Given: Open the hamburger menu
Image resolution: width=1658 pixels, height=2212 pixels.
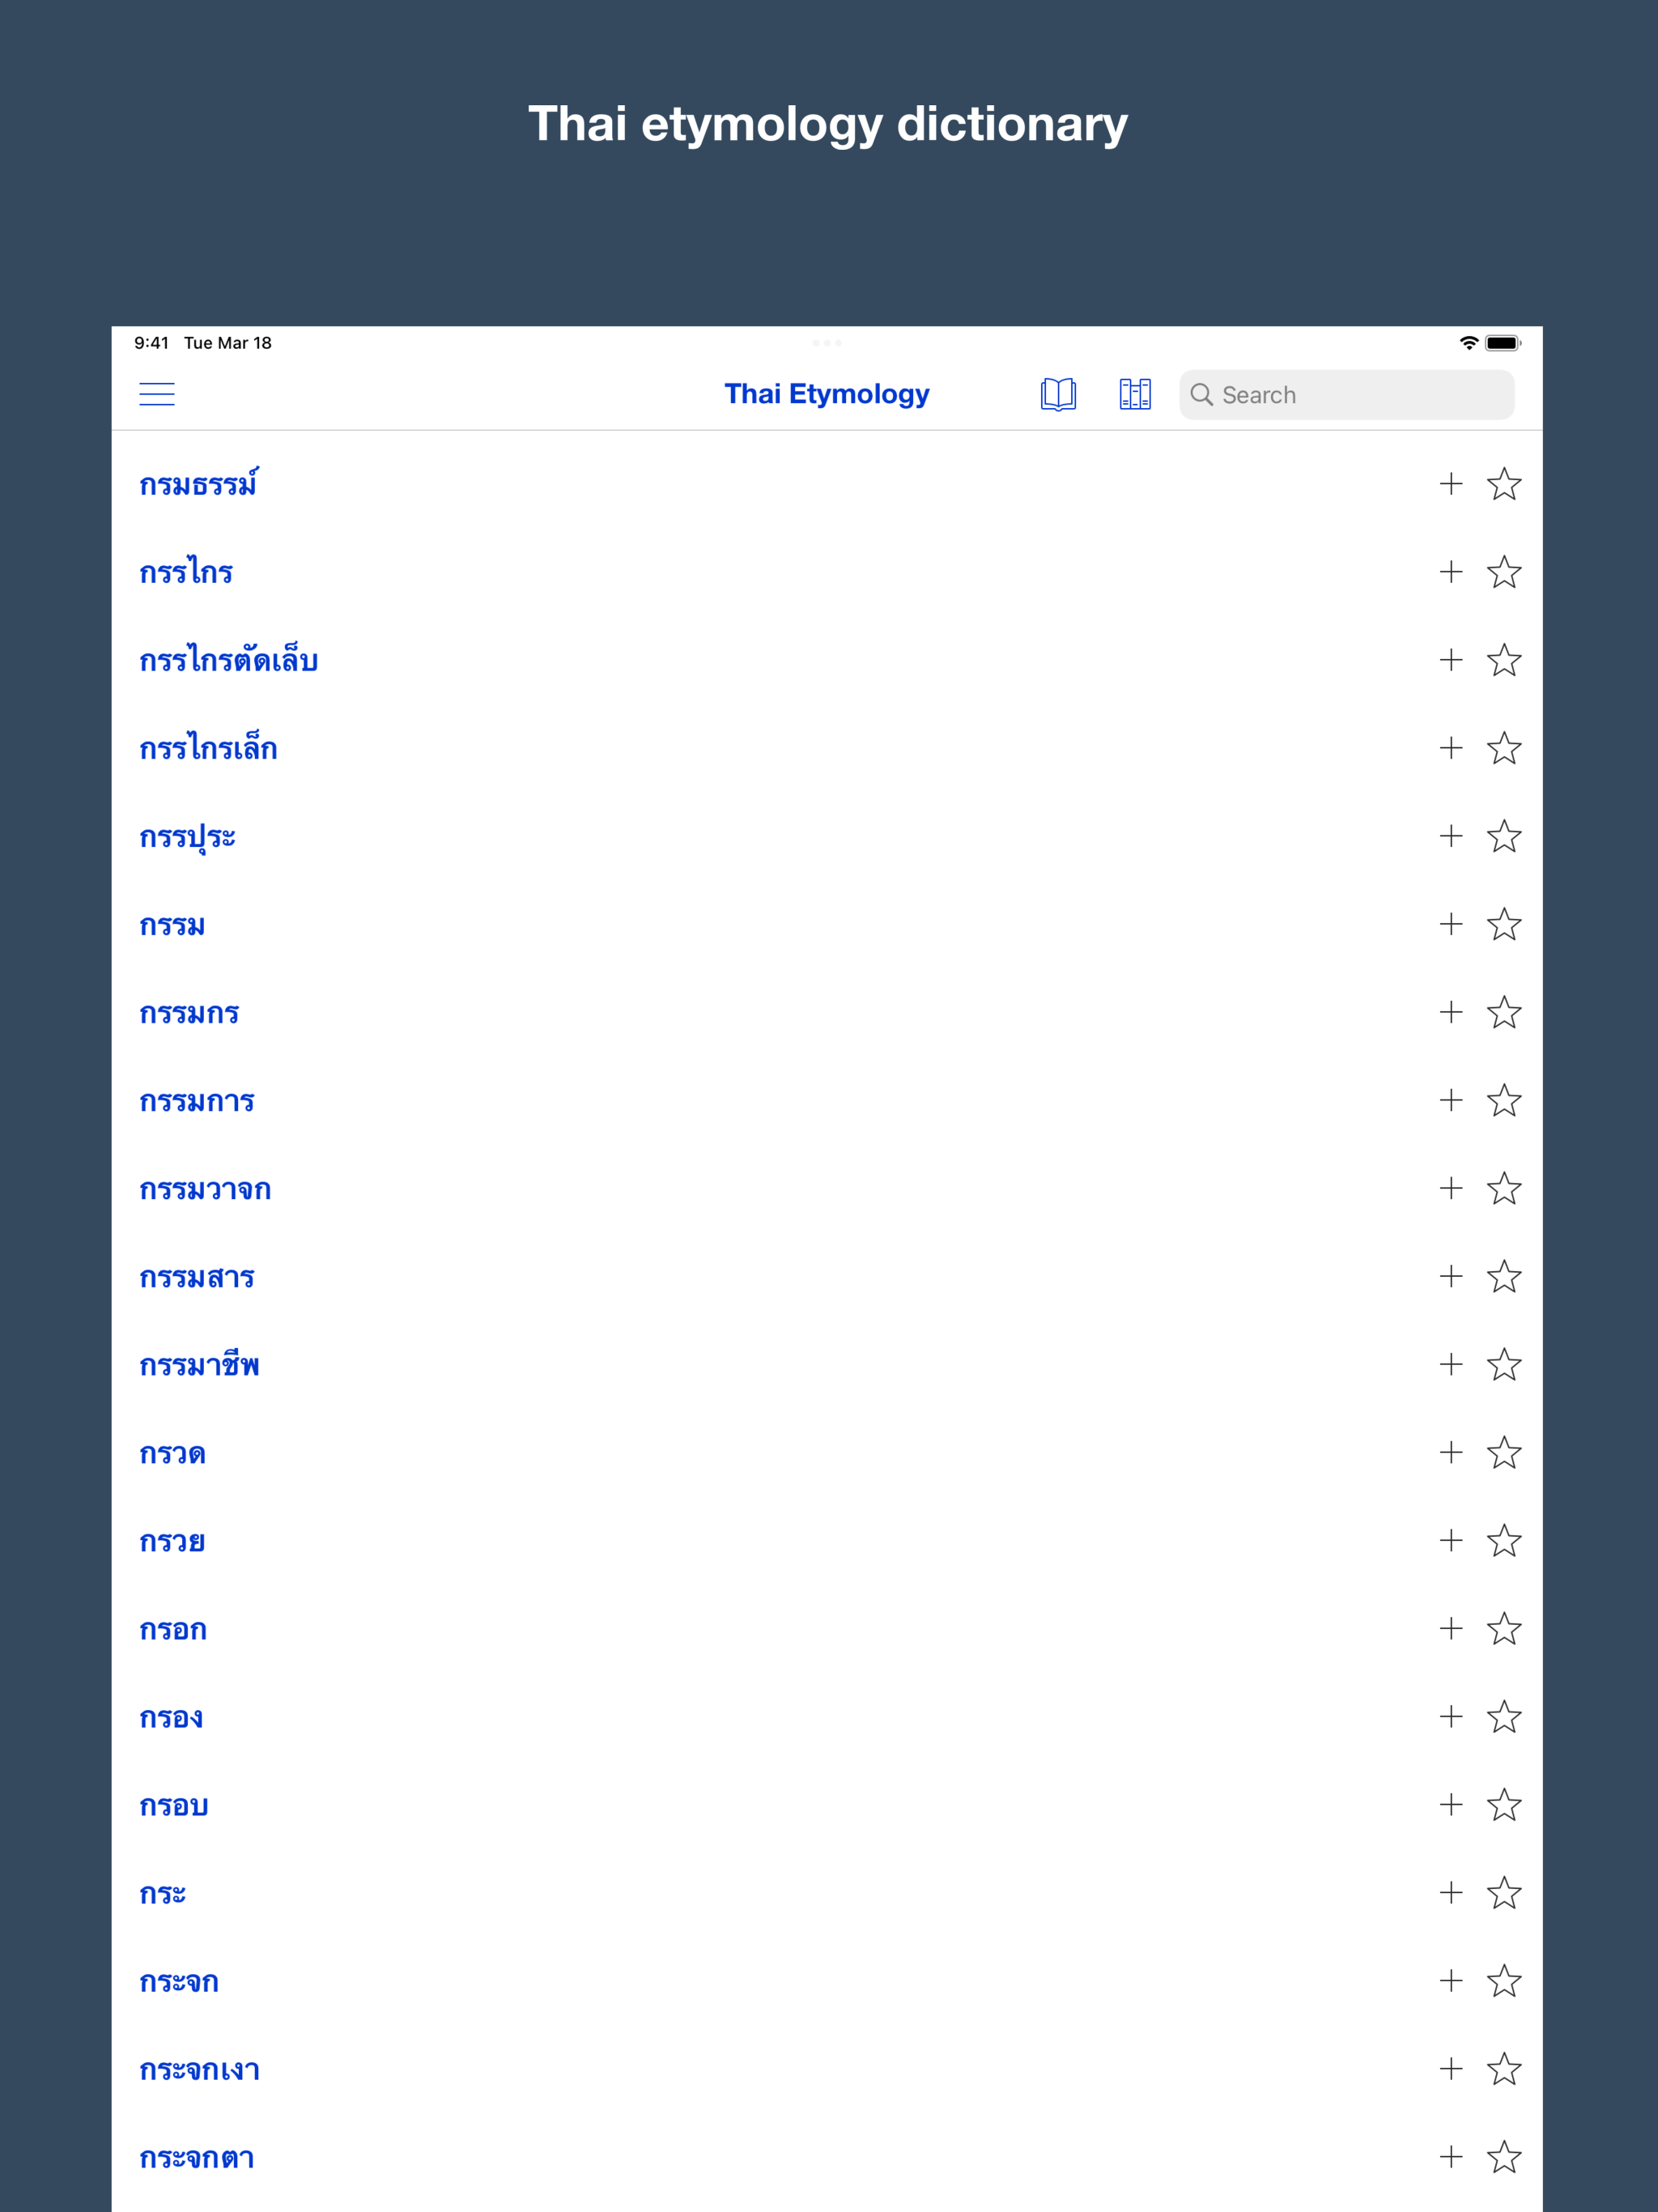Looking at the screenshot, I should (156, 394).
